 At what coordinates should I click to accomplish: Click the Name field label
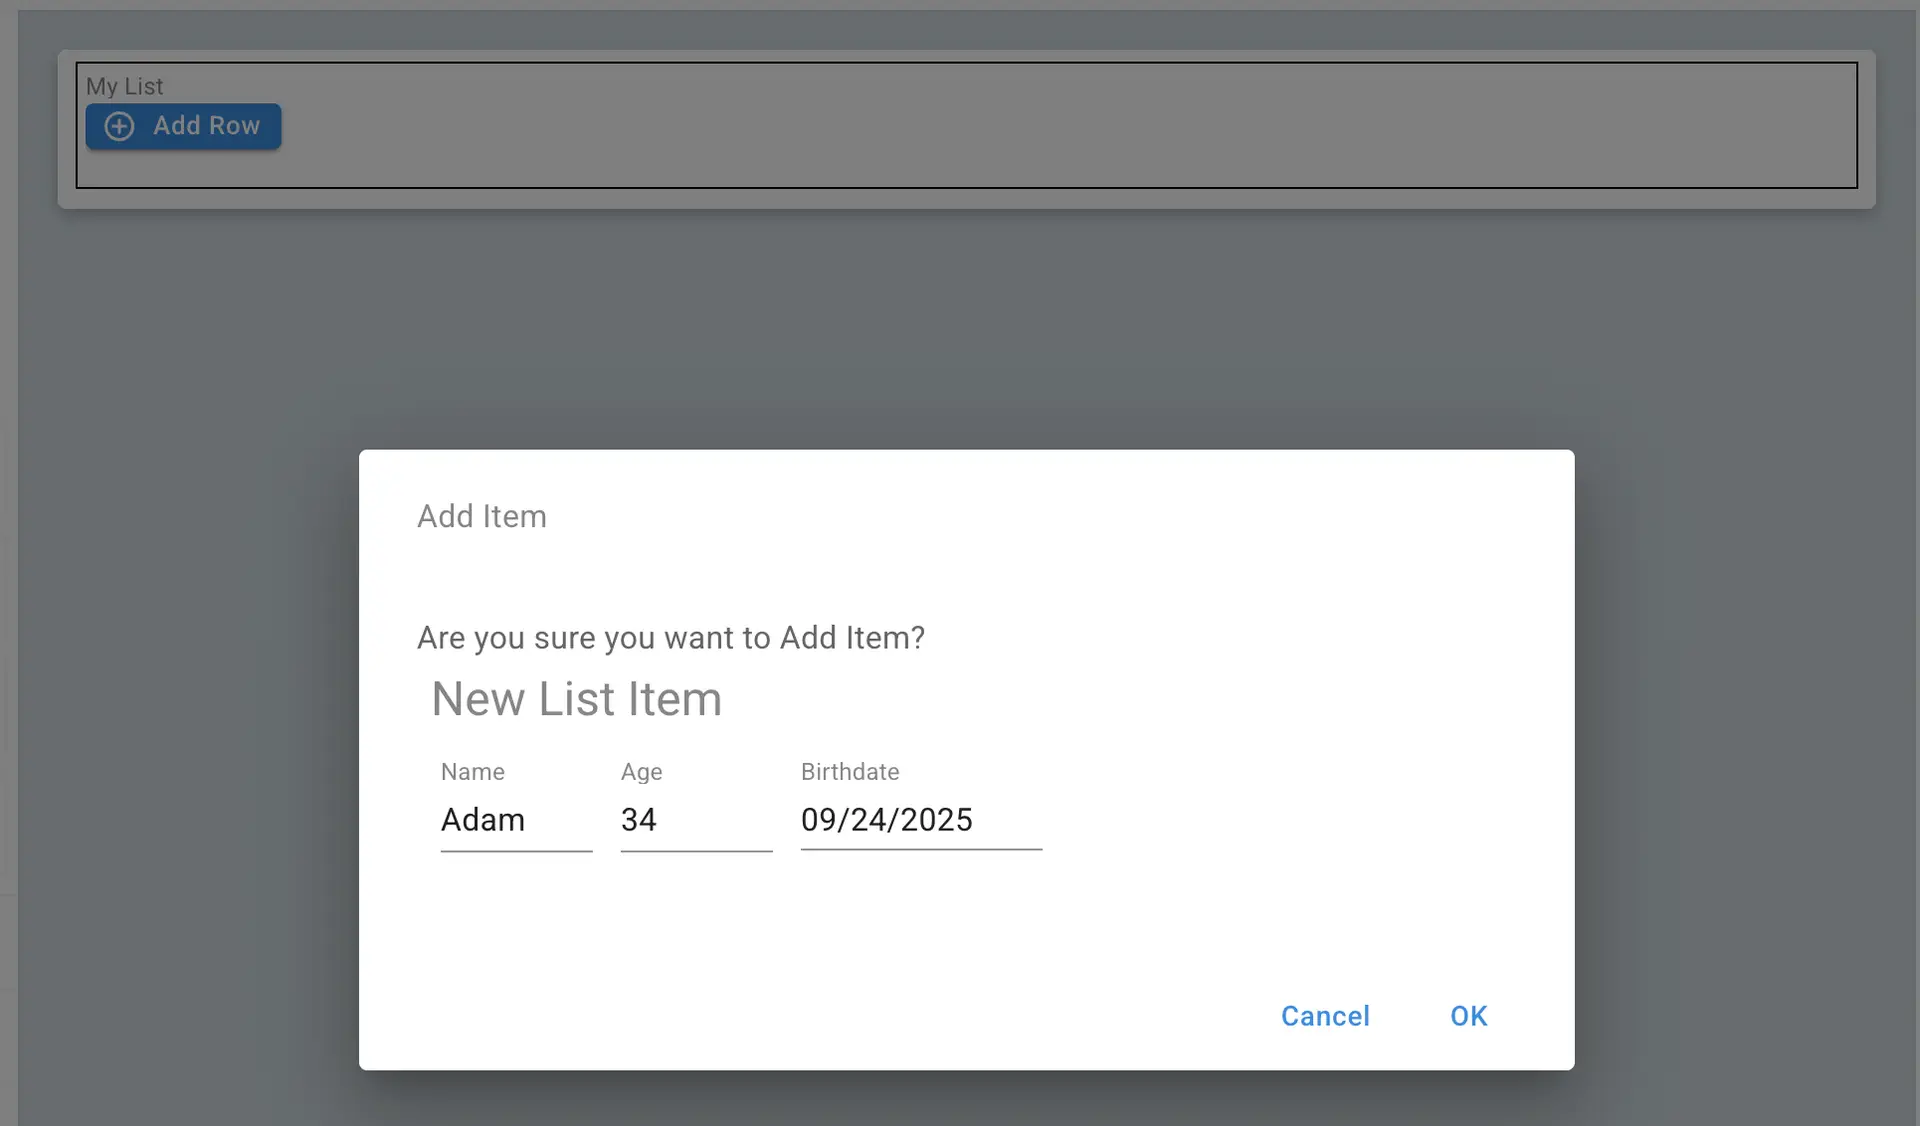(472, 772)
